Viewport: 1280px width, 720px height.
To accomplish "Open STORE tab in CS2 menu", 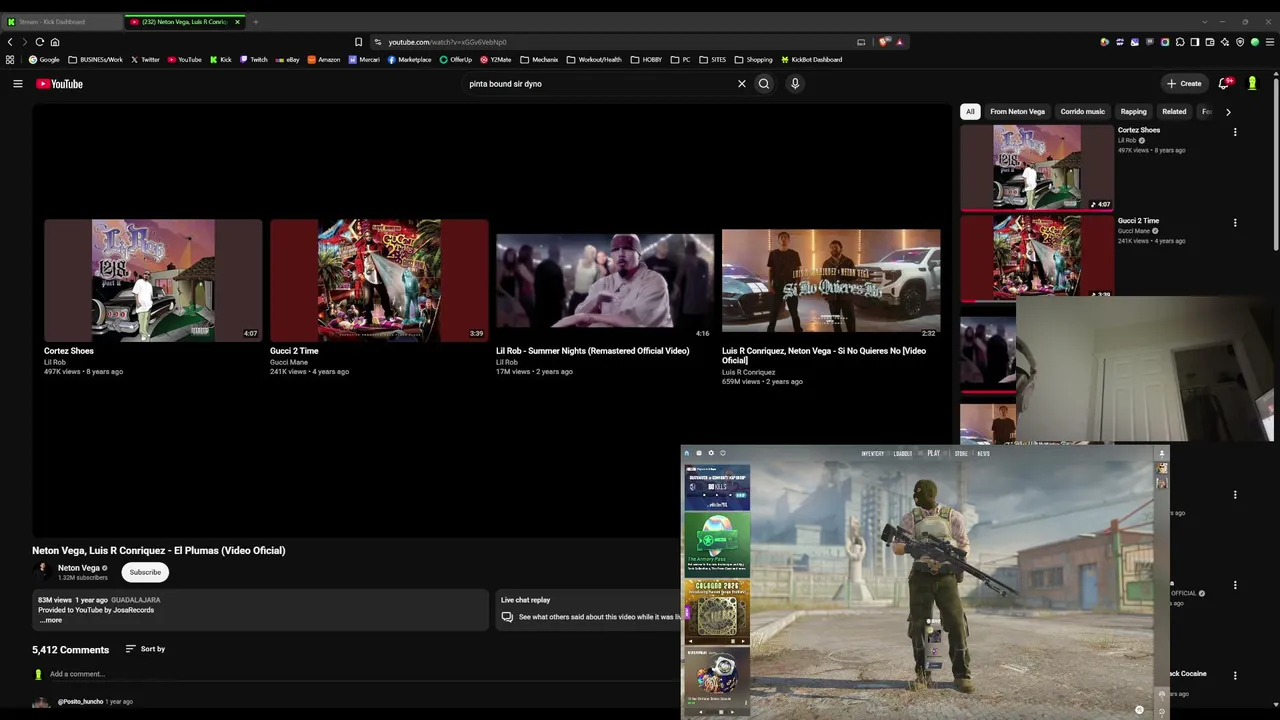I will click(x=961, y=454).
